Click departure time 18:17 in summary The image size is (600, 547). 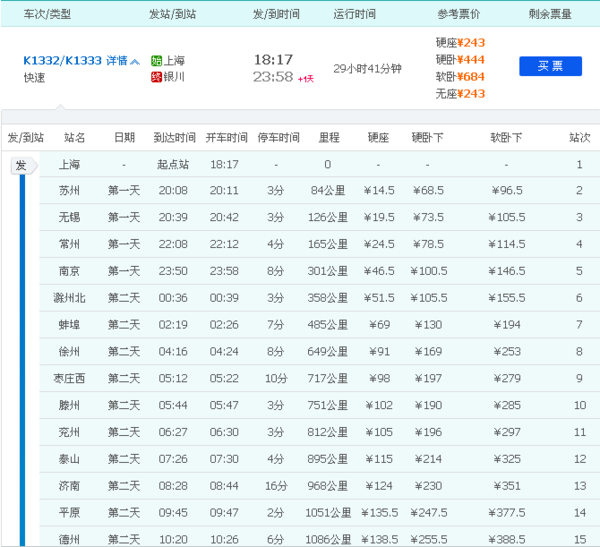coord(273,60)
